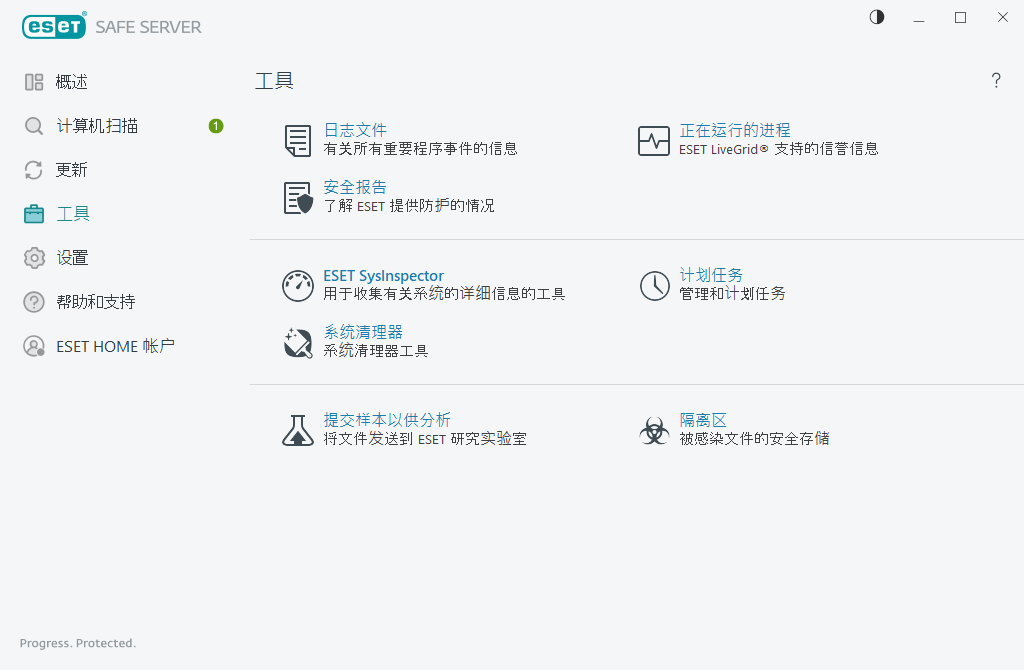Click the ESET SysInspector gauge icon
The width and height of the screenshot is (1024, 670).
(298, 286)
